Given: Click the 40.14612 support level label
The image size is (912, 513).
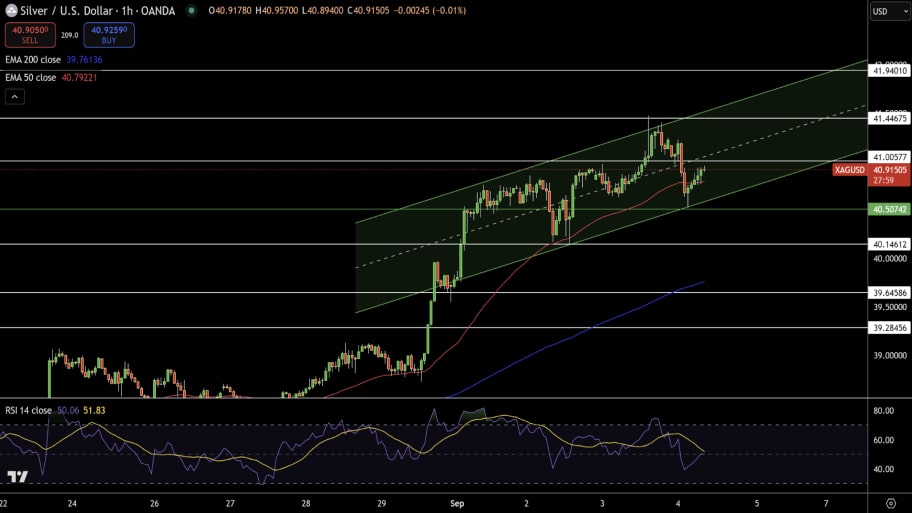Looking at the screenshot, I should (889, 244).
